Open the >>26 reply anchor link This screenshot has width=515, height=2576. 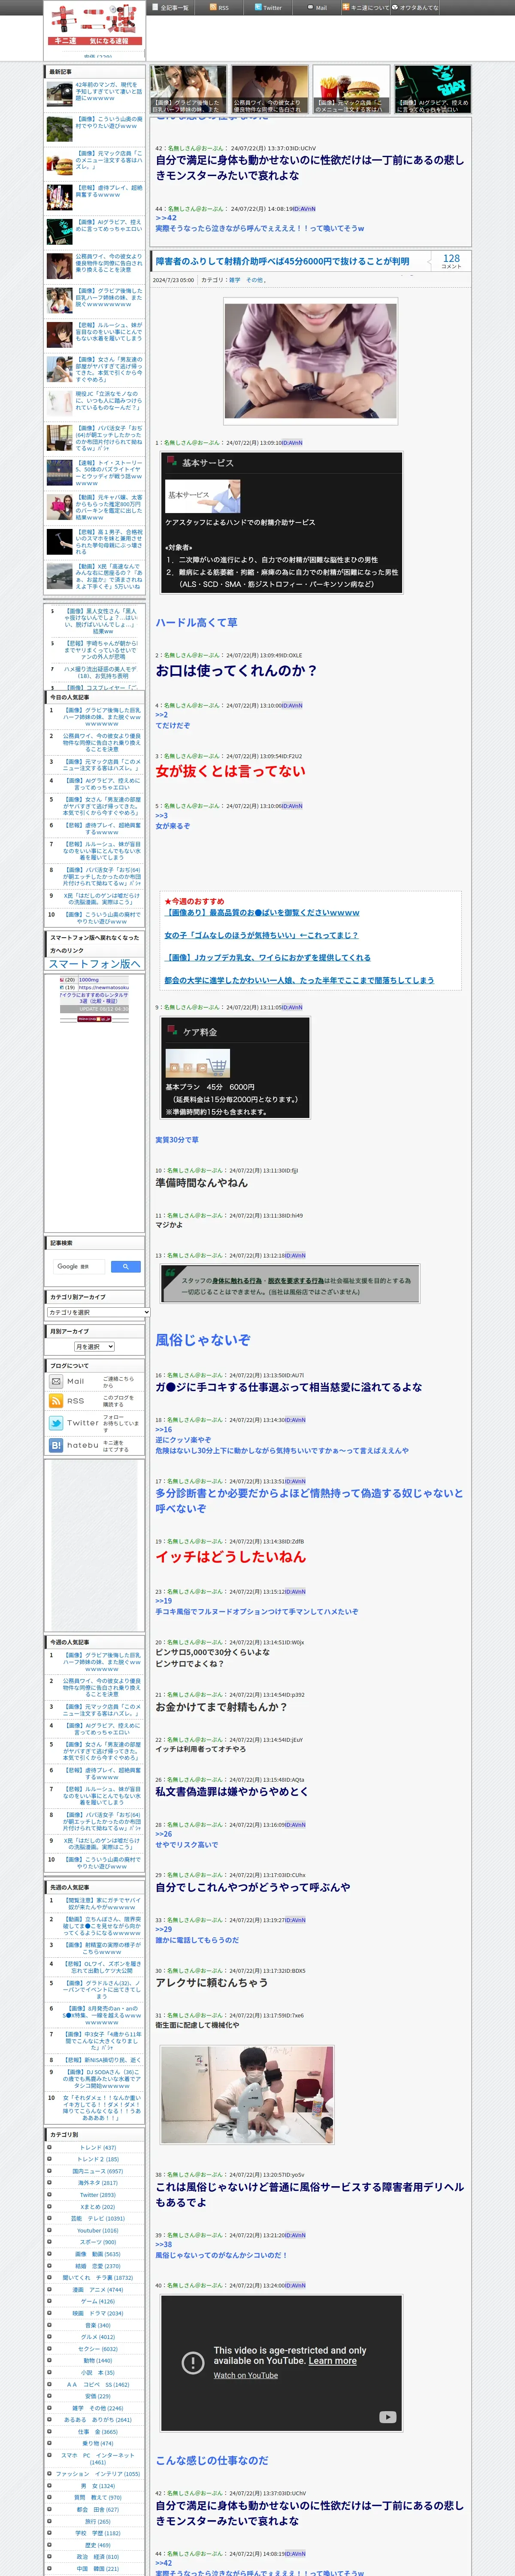click(163, 1834)
